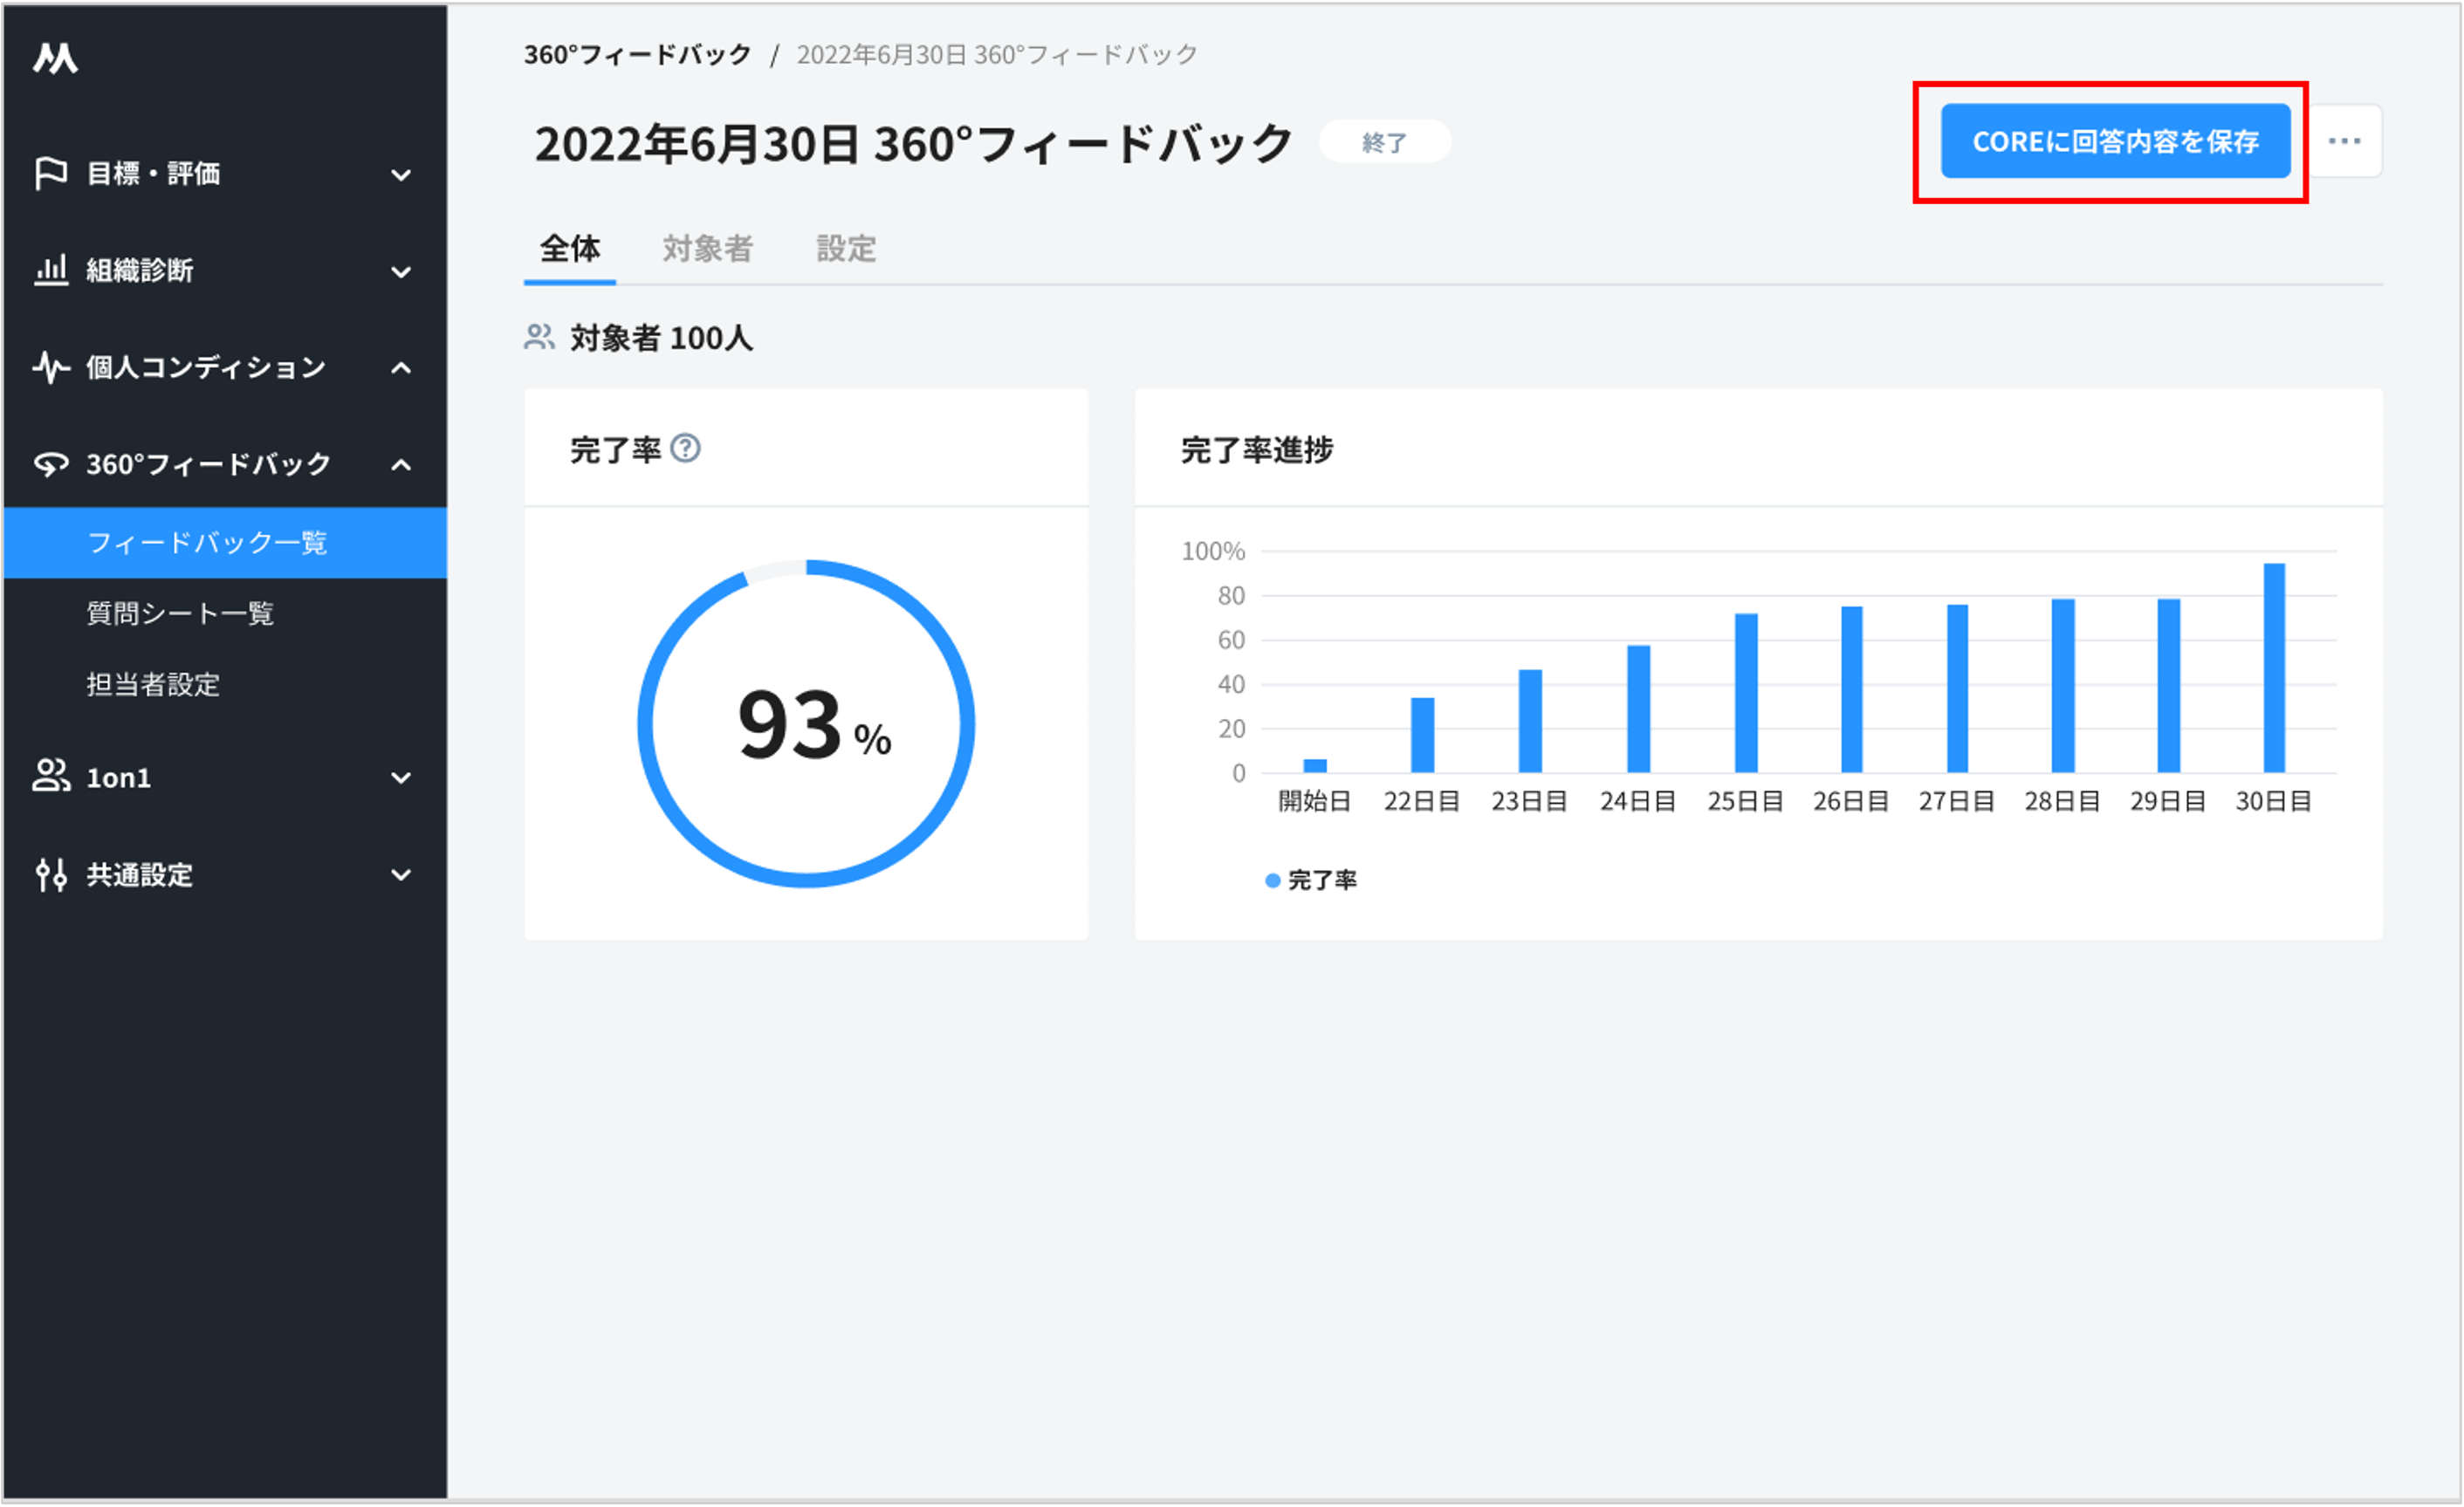Click COREに回答内容を保存 button
The width and height of the screenshot is (2464, 1507).
click(2115, 141)
